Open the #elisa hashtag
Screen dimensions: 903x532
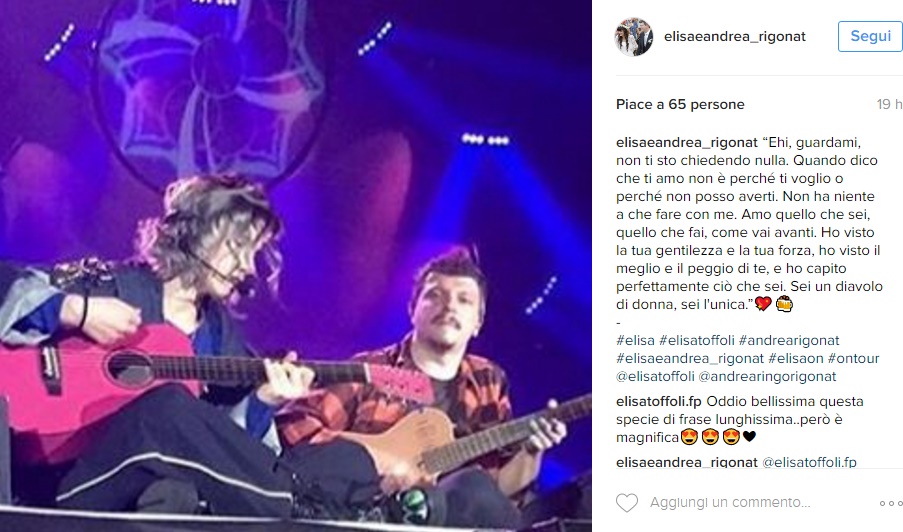coord(635,340)
